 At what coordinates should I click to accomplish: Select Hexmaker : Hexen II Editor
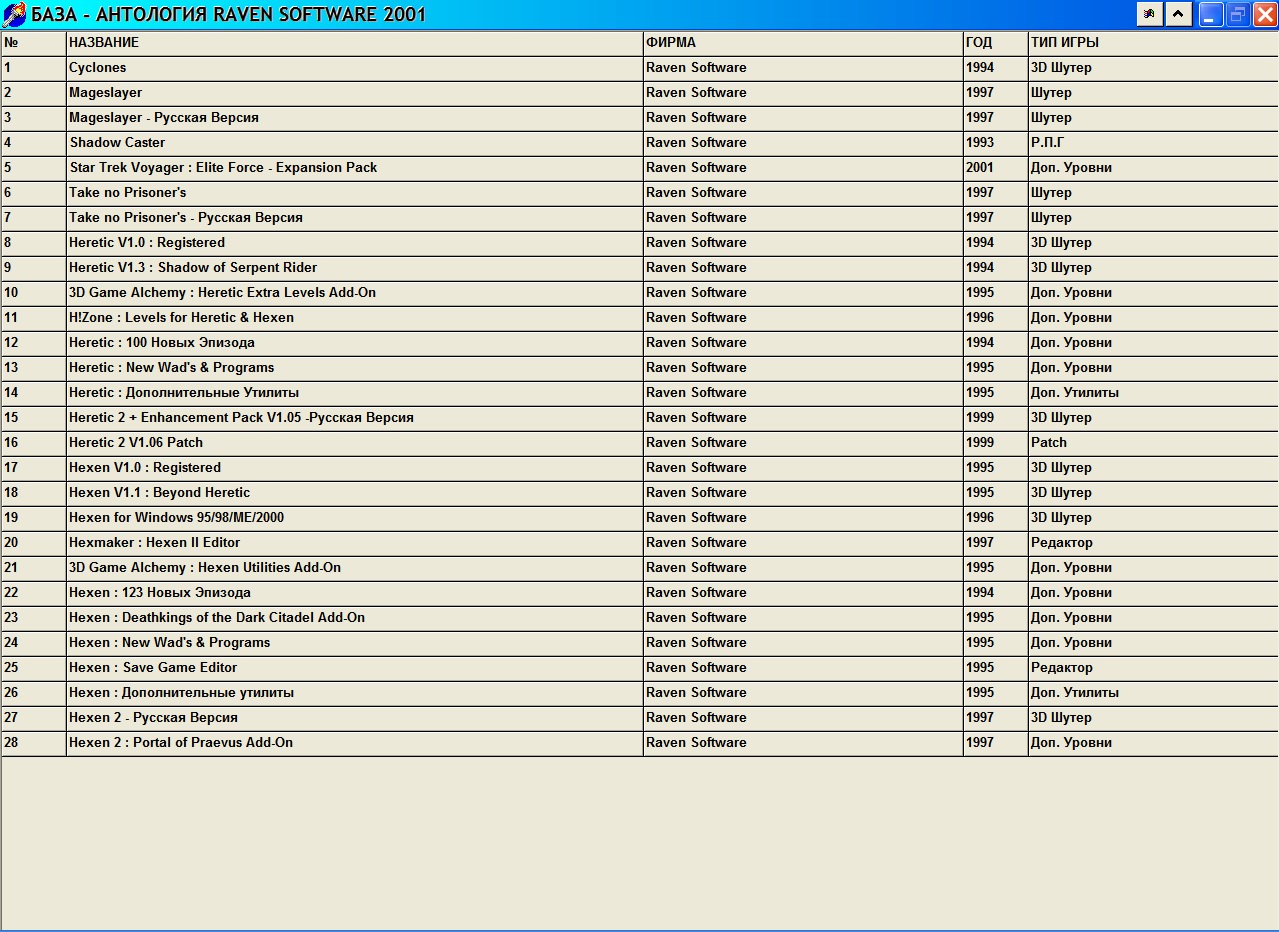(x=155, y=543)
